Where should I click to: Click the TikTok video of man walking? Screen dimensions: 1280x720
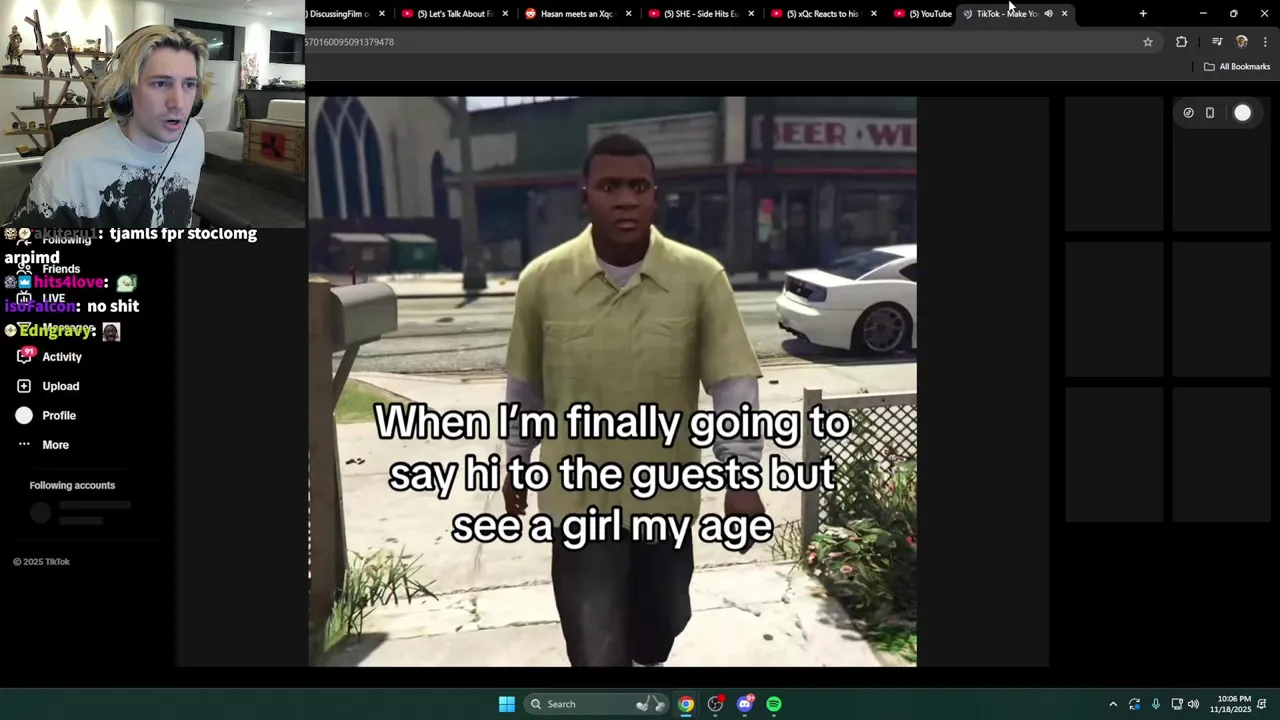[612, 381]
